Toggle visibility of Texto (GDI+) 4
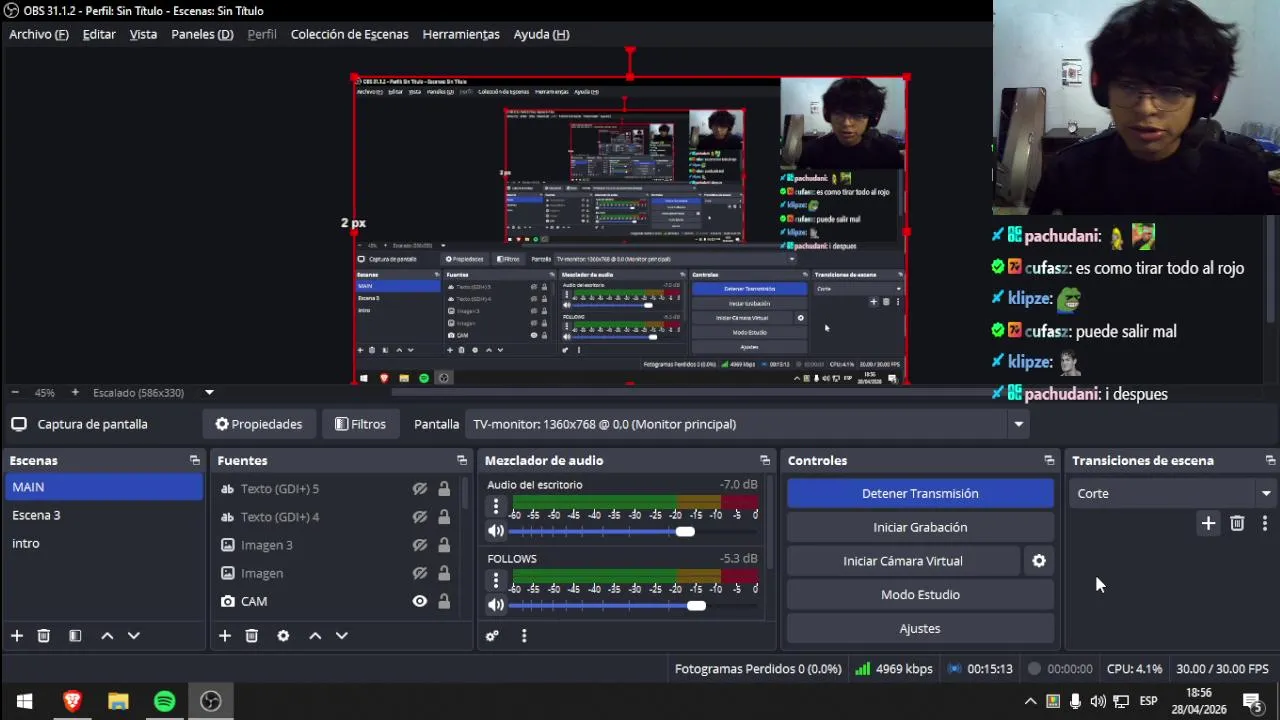1280x720 pixels. pyautogui.click(x=420, y=517)
